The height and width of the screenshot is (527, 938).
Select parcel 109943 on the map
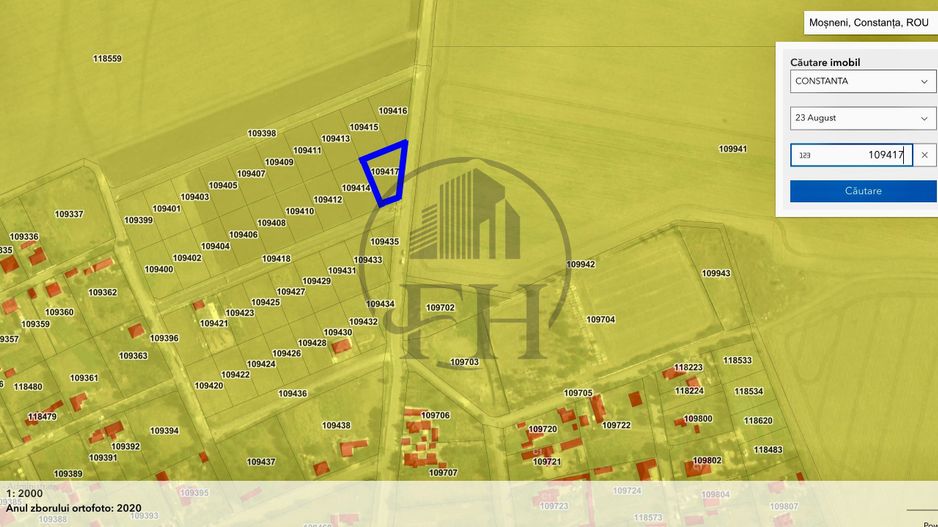click(716, 273)
